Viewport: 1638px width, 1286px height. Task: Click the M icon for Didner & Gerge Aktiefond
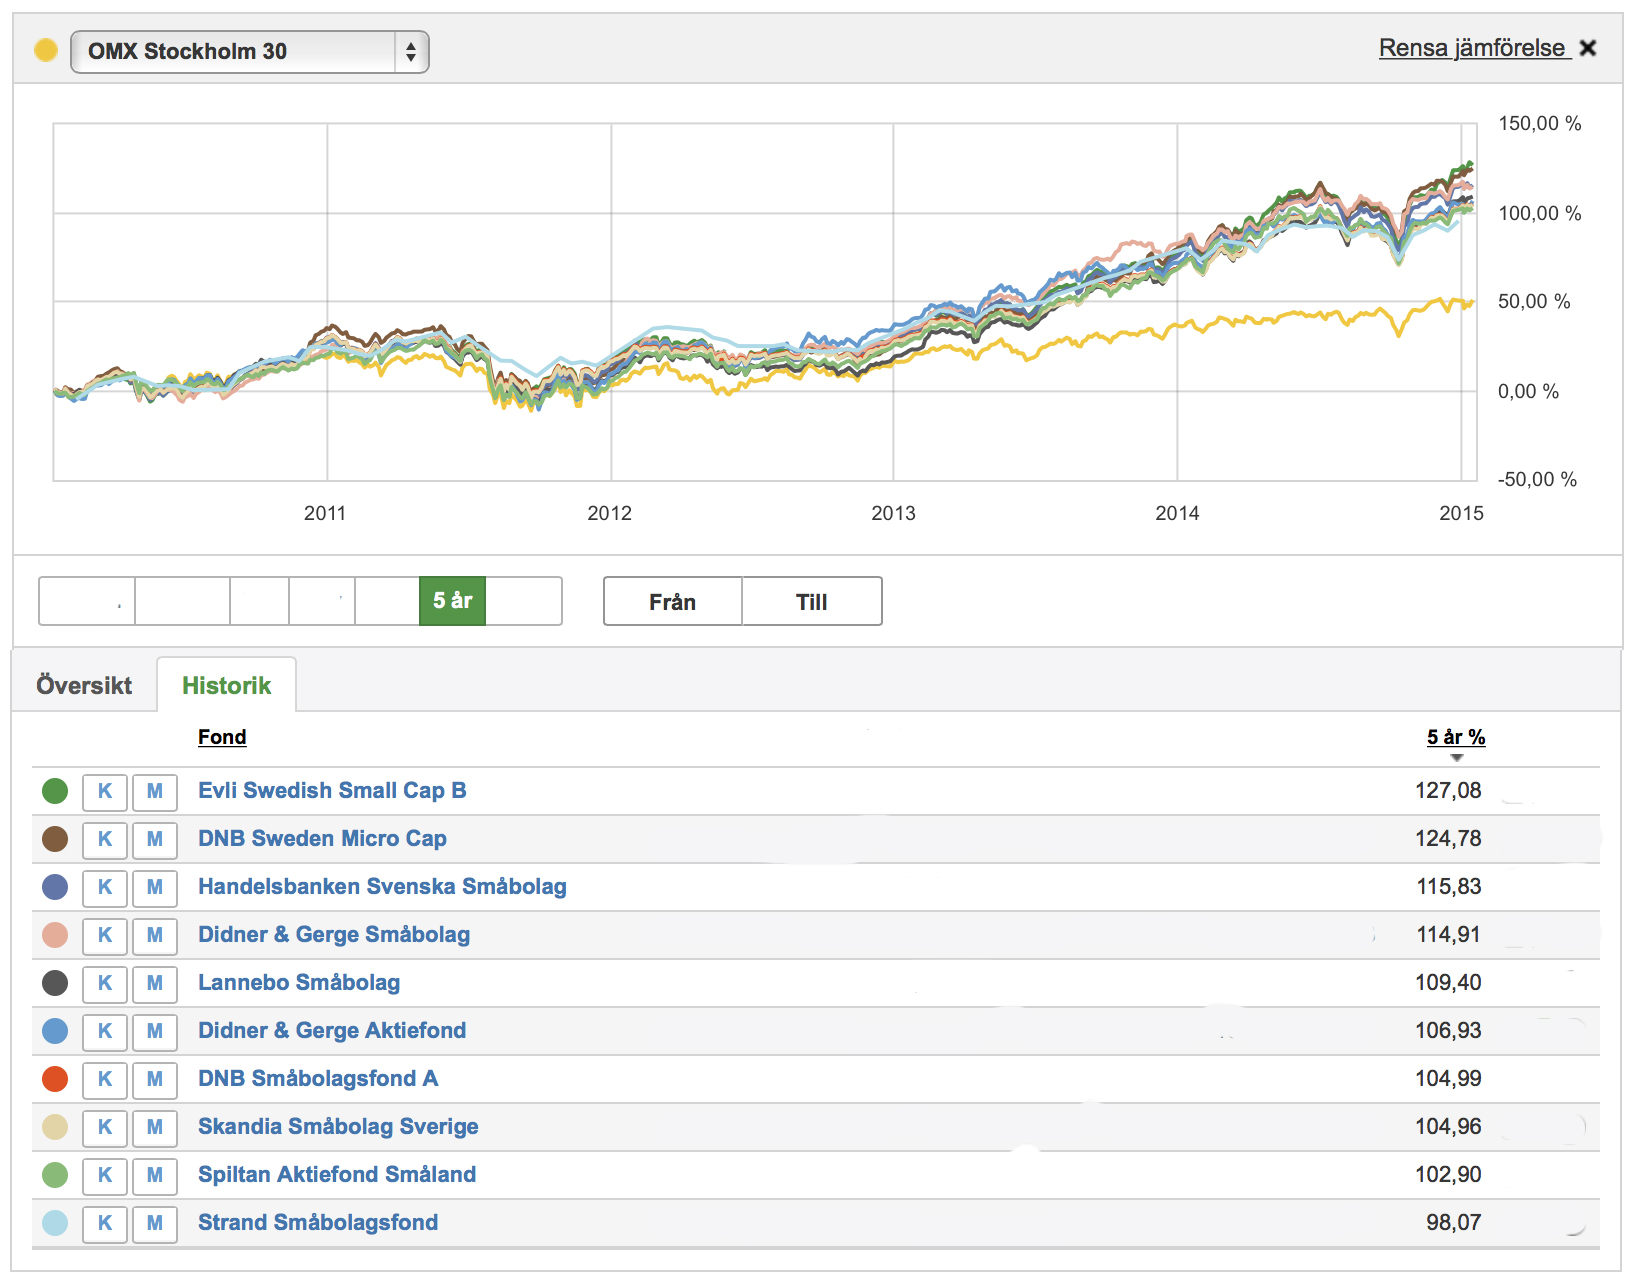(x=155, y=1031)
